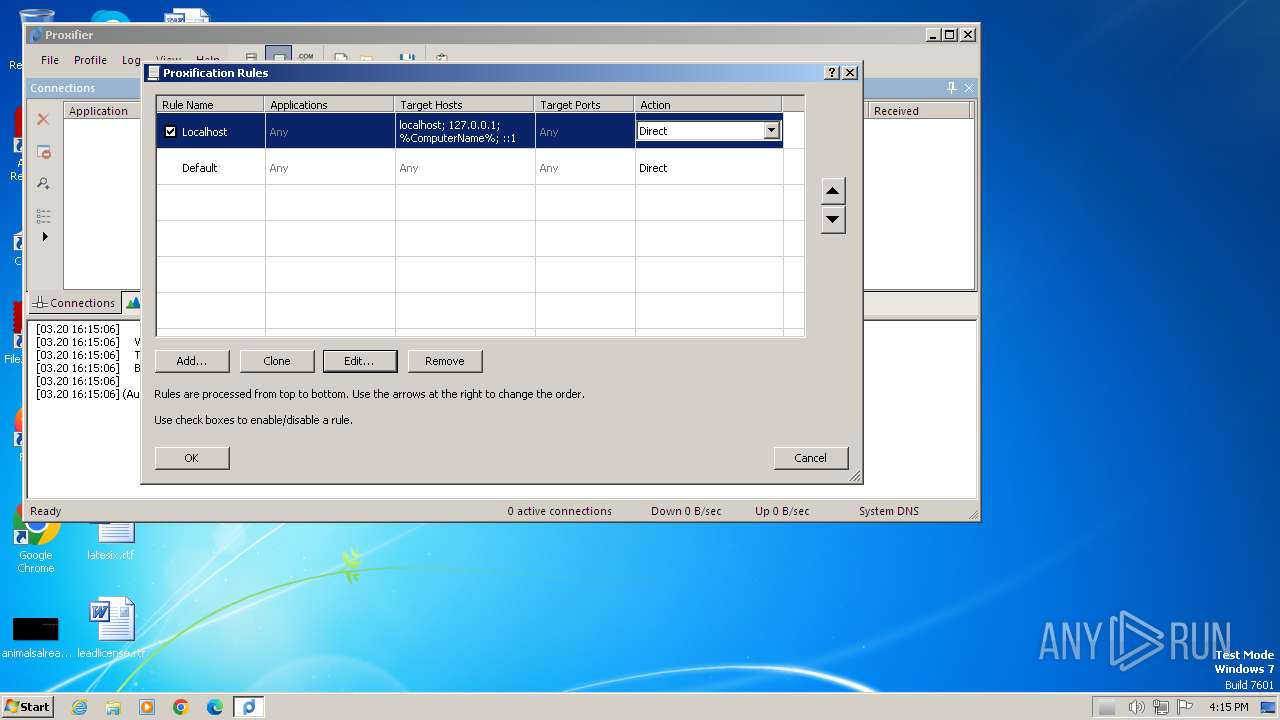Click the '0 active connections' status text

coord(559,511)
